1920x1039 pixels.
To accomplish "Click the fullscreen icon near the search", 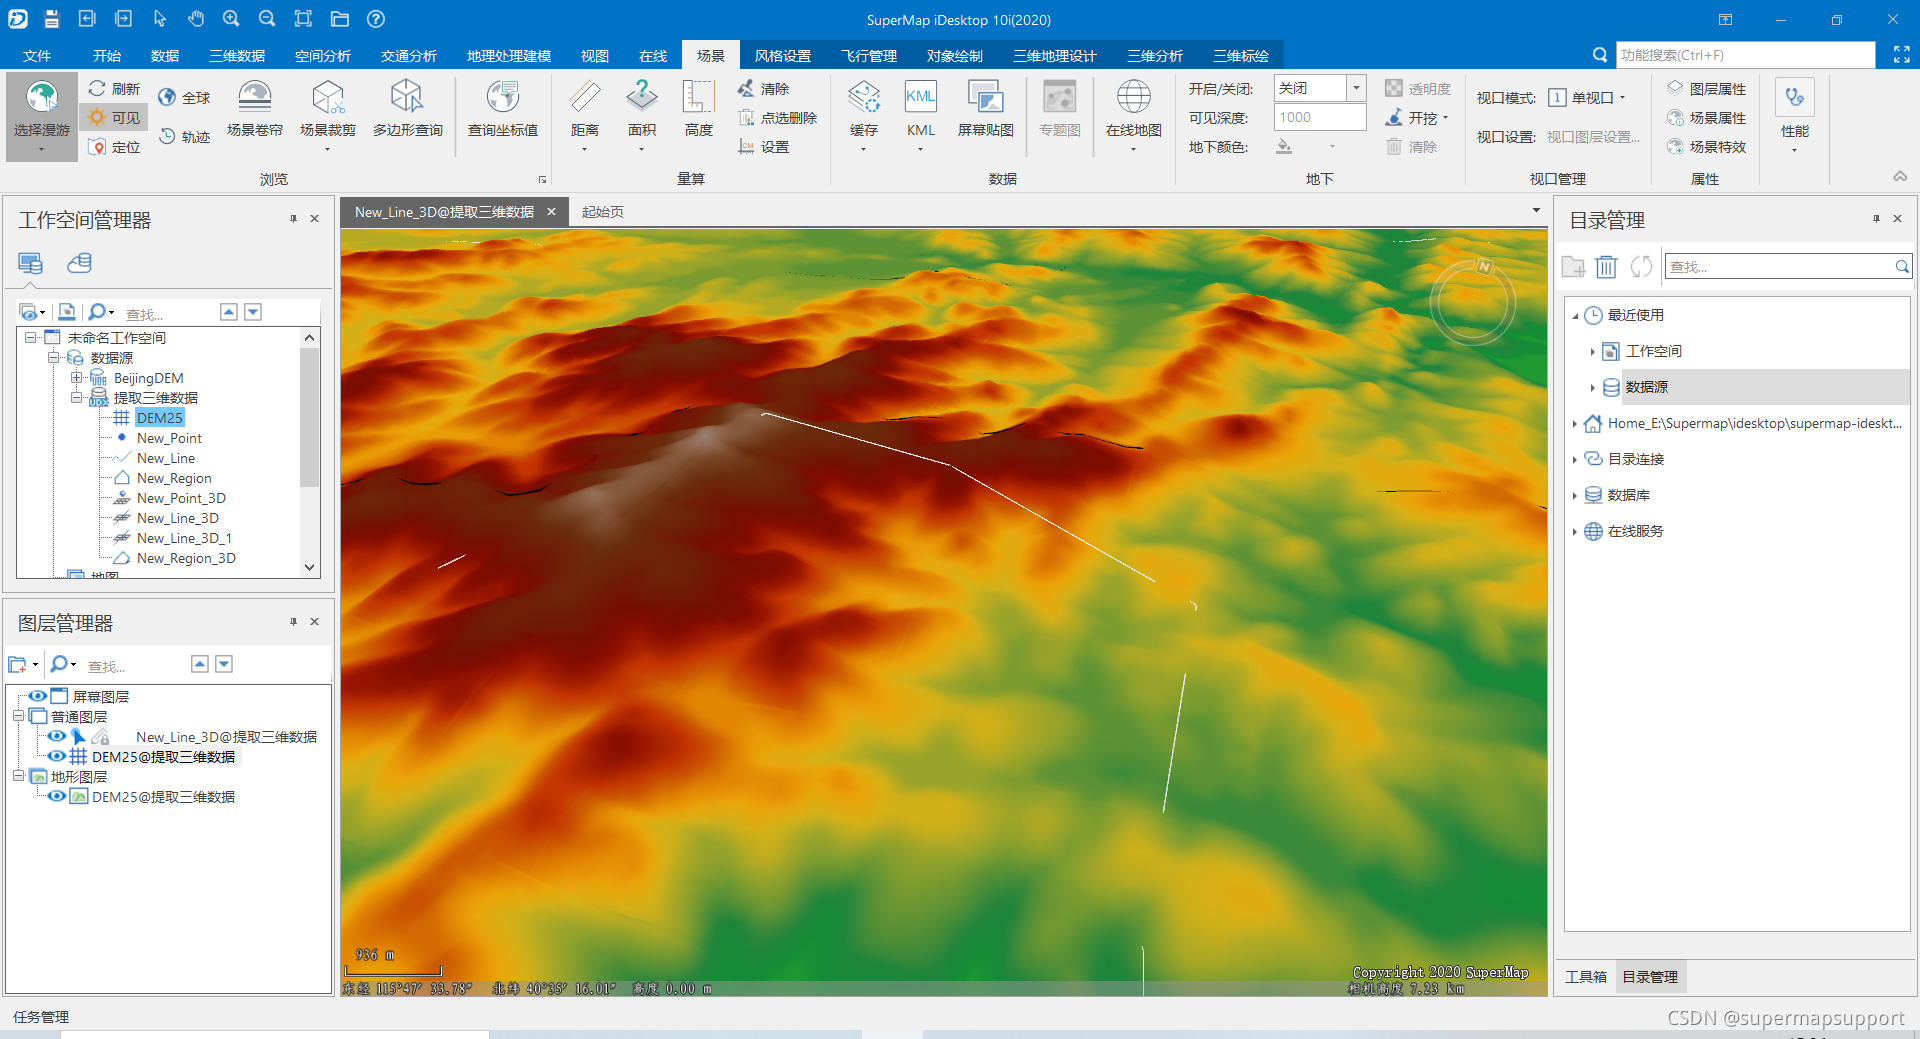I will pyautogui.click(x=1901, y=55).
